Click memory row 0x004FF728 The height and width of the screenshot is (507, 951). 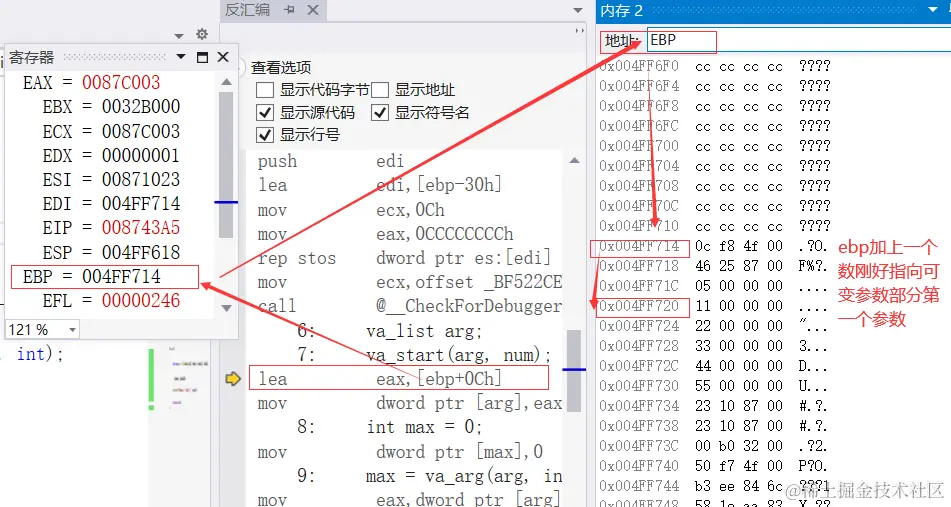point(714,346)
